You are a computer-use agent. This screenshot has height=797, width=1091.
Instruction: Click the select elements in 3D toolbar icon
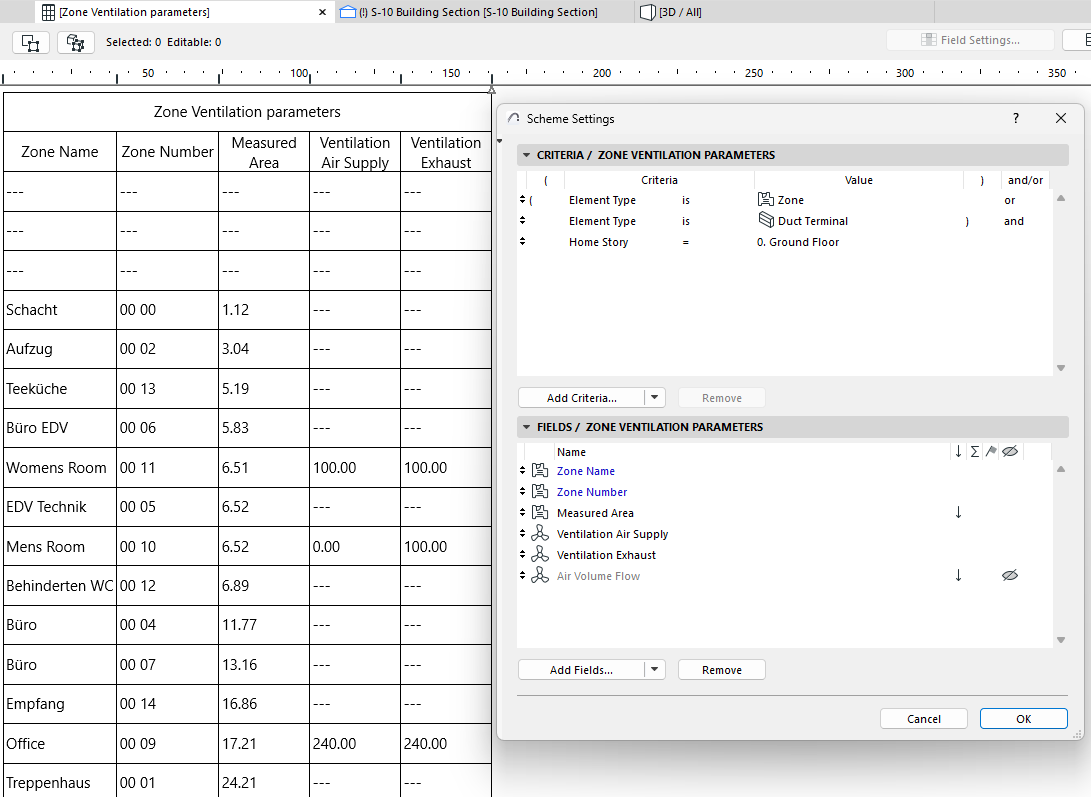(75, 43)
